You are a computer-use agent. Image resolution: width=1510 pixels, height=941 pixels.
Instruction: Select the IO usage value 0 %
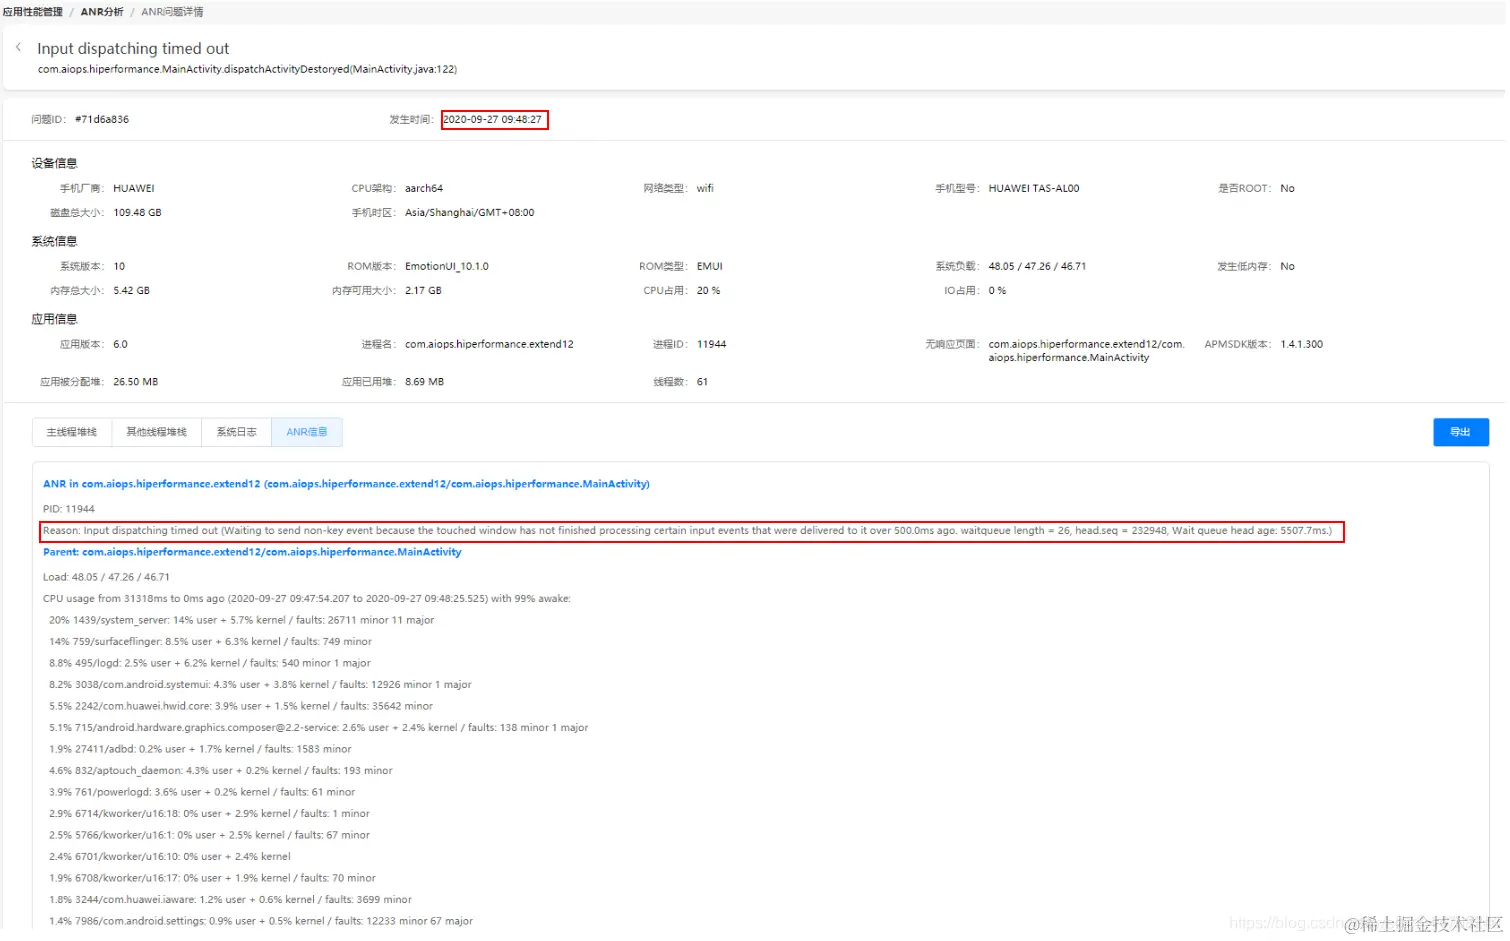tap(997, 290)
